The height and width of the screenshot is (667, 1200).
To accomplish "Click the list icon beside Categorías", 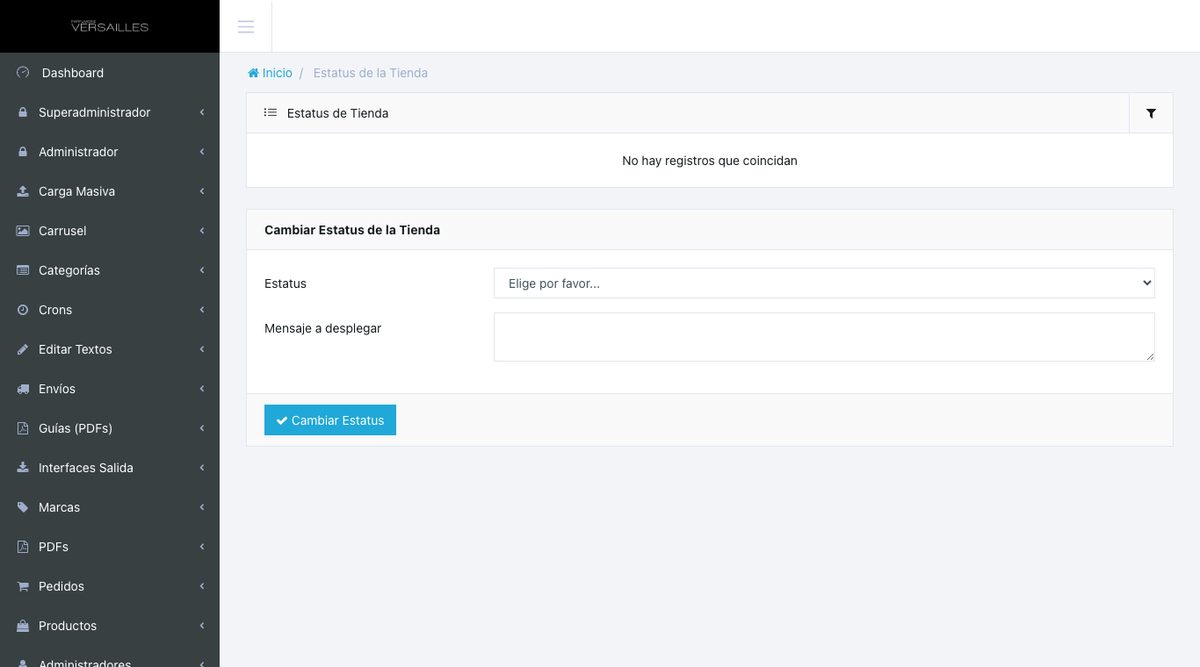I will 23,270.
